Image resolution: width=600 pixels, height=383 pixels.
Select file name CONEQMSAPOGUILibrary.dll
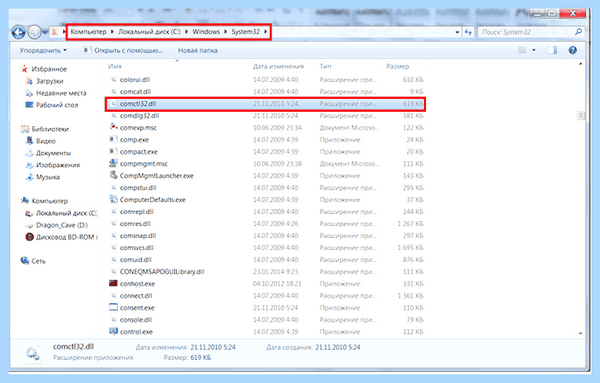pyautogui.click(x=162, y=272)
